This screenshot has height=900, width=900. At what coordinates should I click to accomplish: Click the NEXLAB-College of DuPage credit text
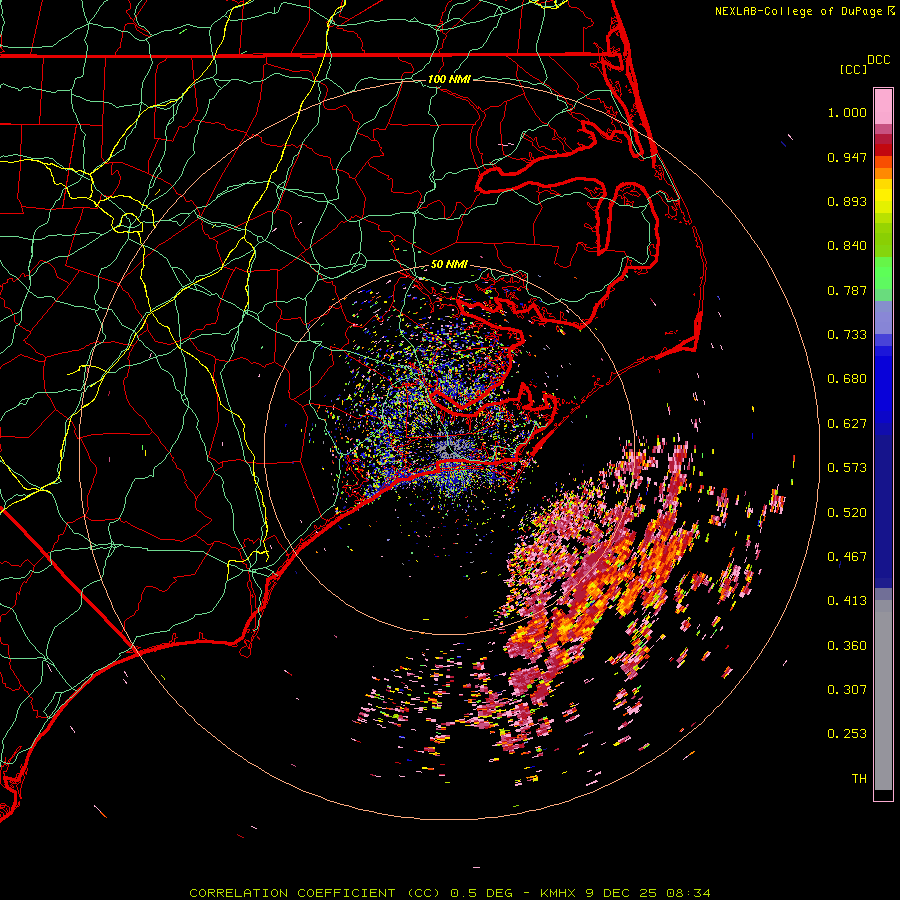click(x=798, y=11)
